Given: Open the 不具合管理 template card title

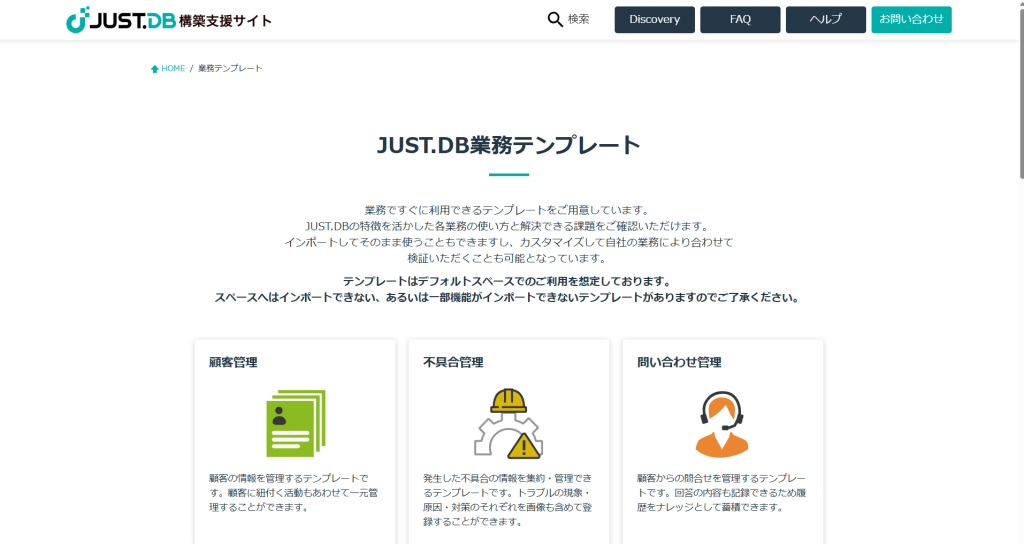Looking at the screenshot, I should tap(453, 362).
